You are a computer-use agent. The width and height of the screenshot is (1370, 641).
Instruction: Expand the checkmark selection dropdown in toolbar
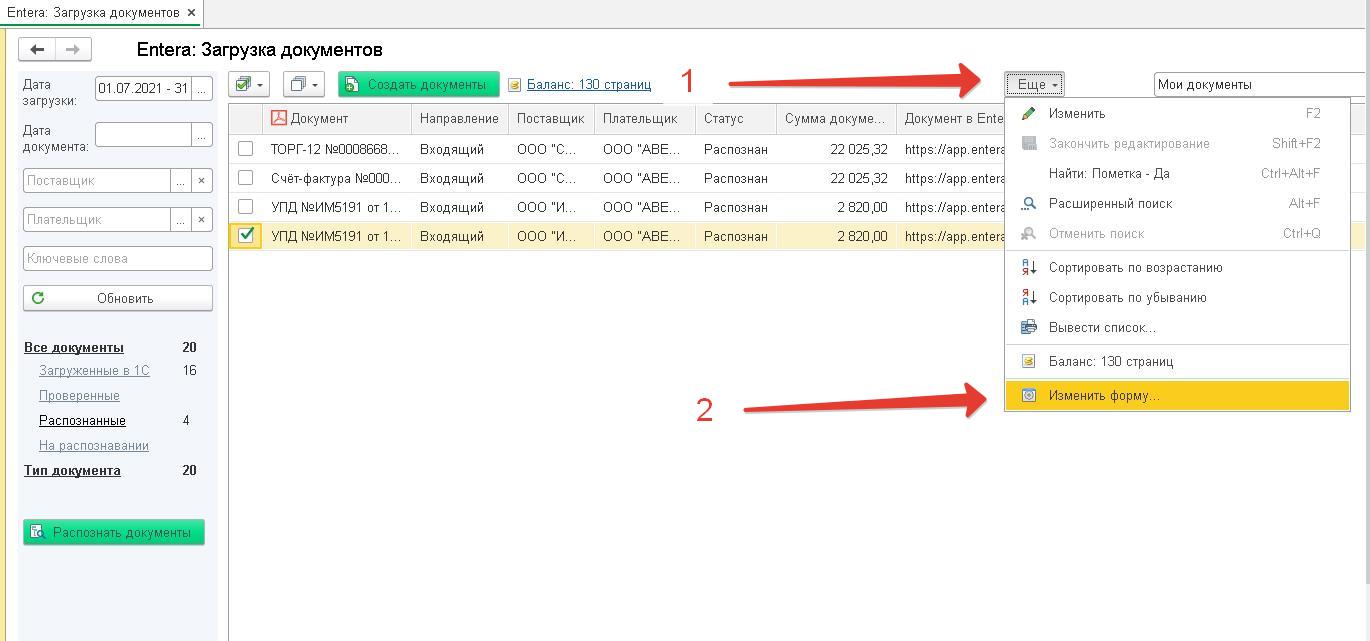click(249, 84)
